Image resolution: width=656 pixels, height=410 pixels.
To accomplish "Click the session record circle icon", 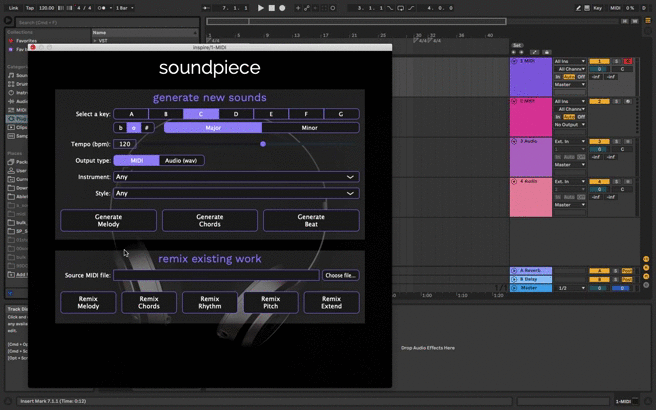I will (333, 8).
